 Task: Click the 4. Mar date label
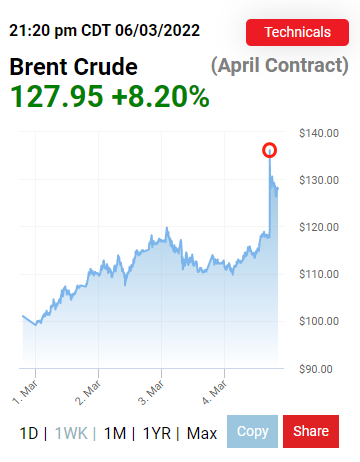(x=214, y=393)
